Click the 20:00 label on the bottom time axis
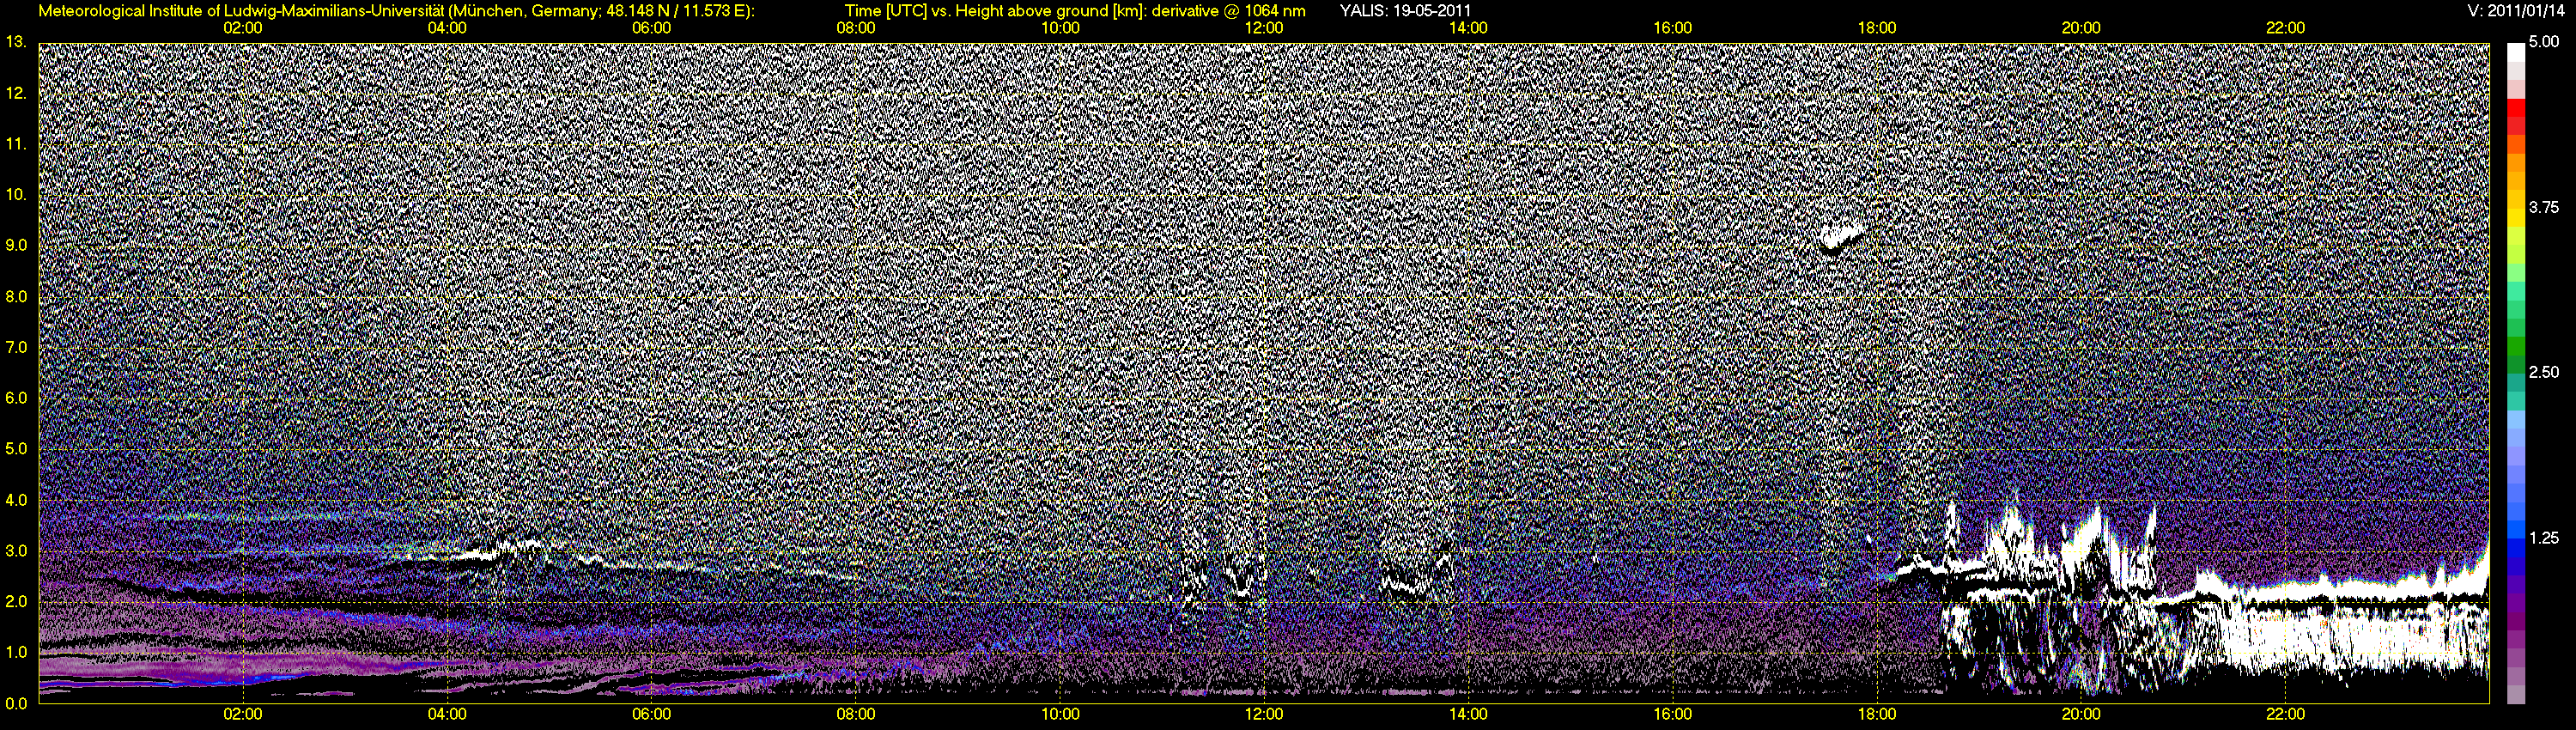 coord(2081,714)
